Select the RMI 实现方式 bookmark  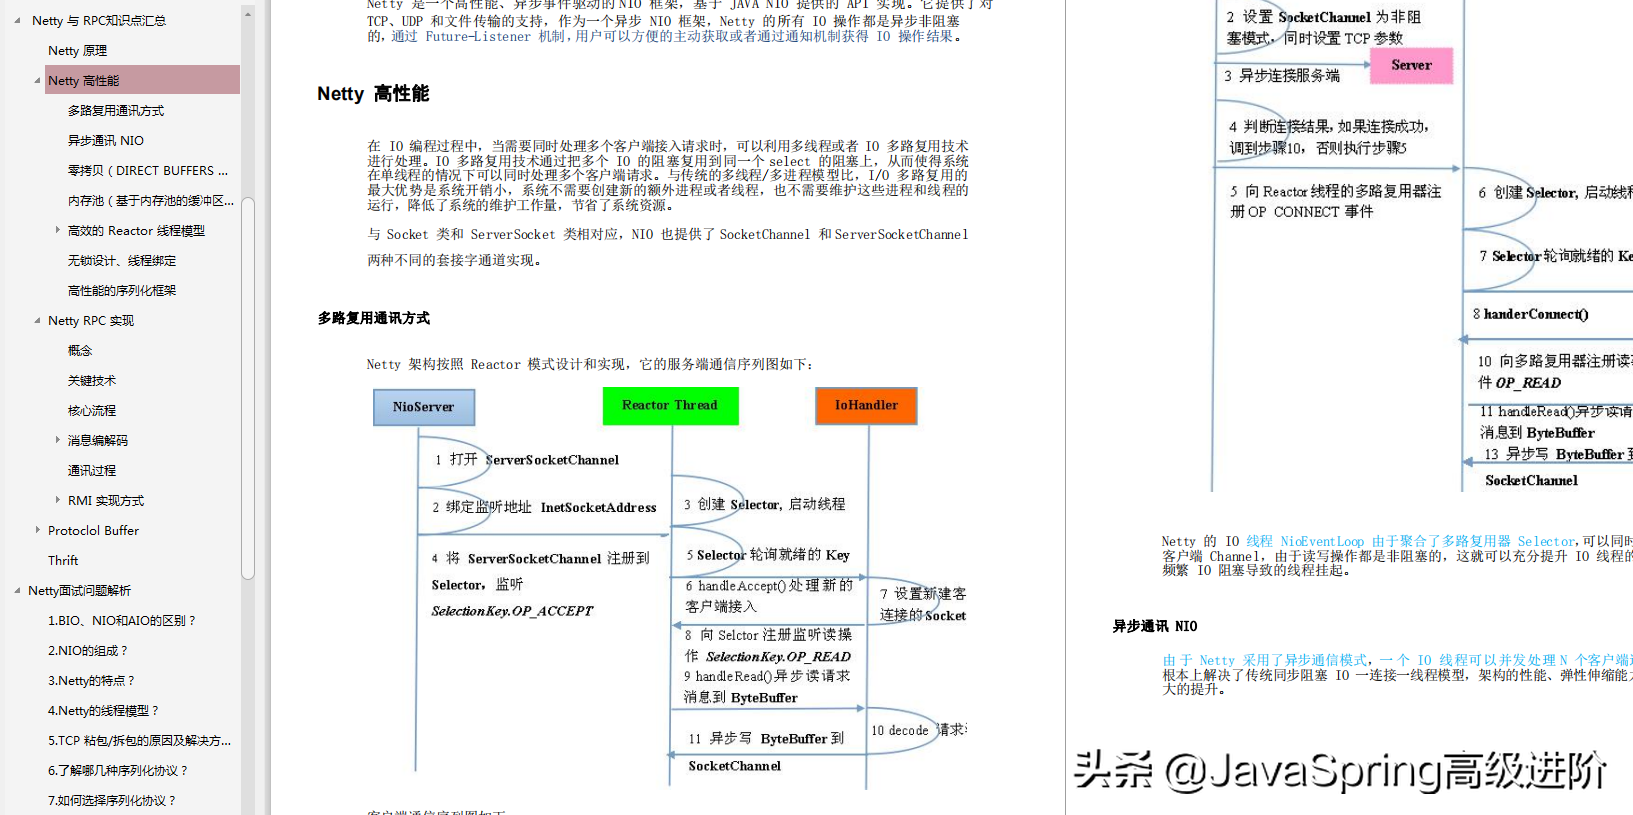[105, 500]
